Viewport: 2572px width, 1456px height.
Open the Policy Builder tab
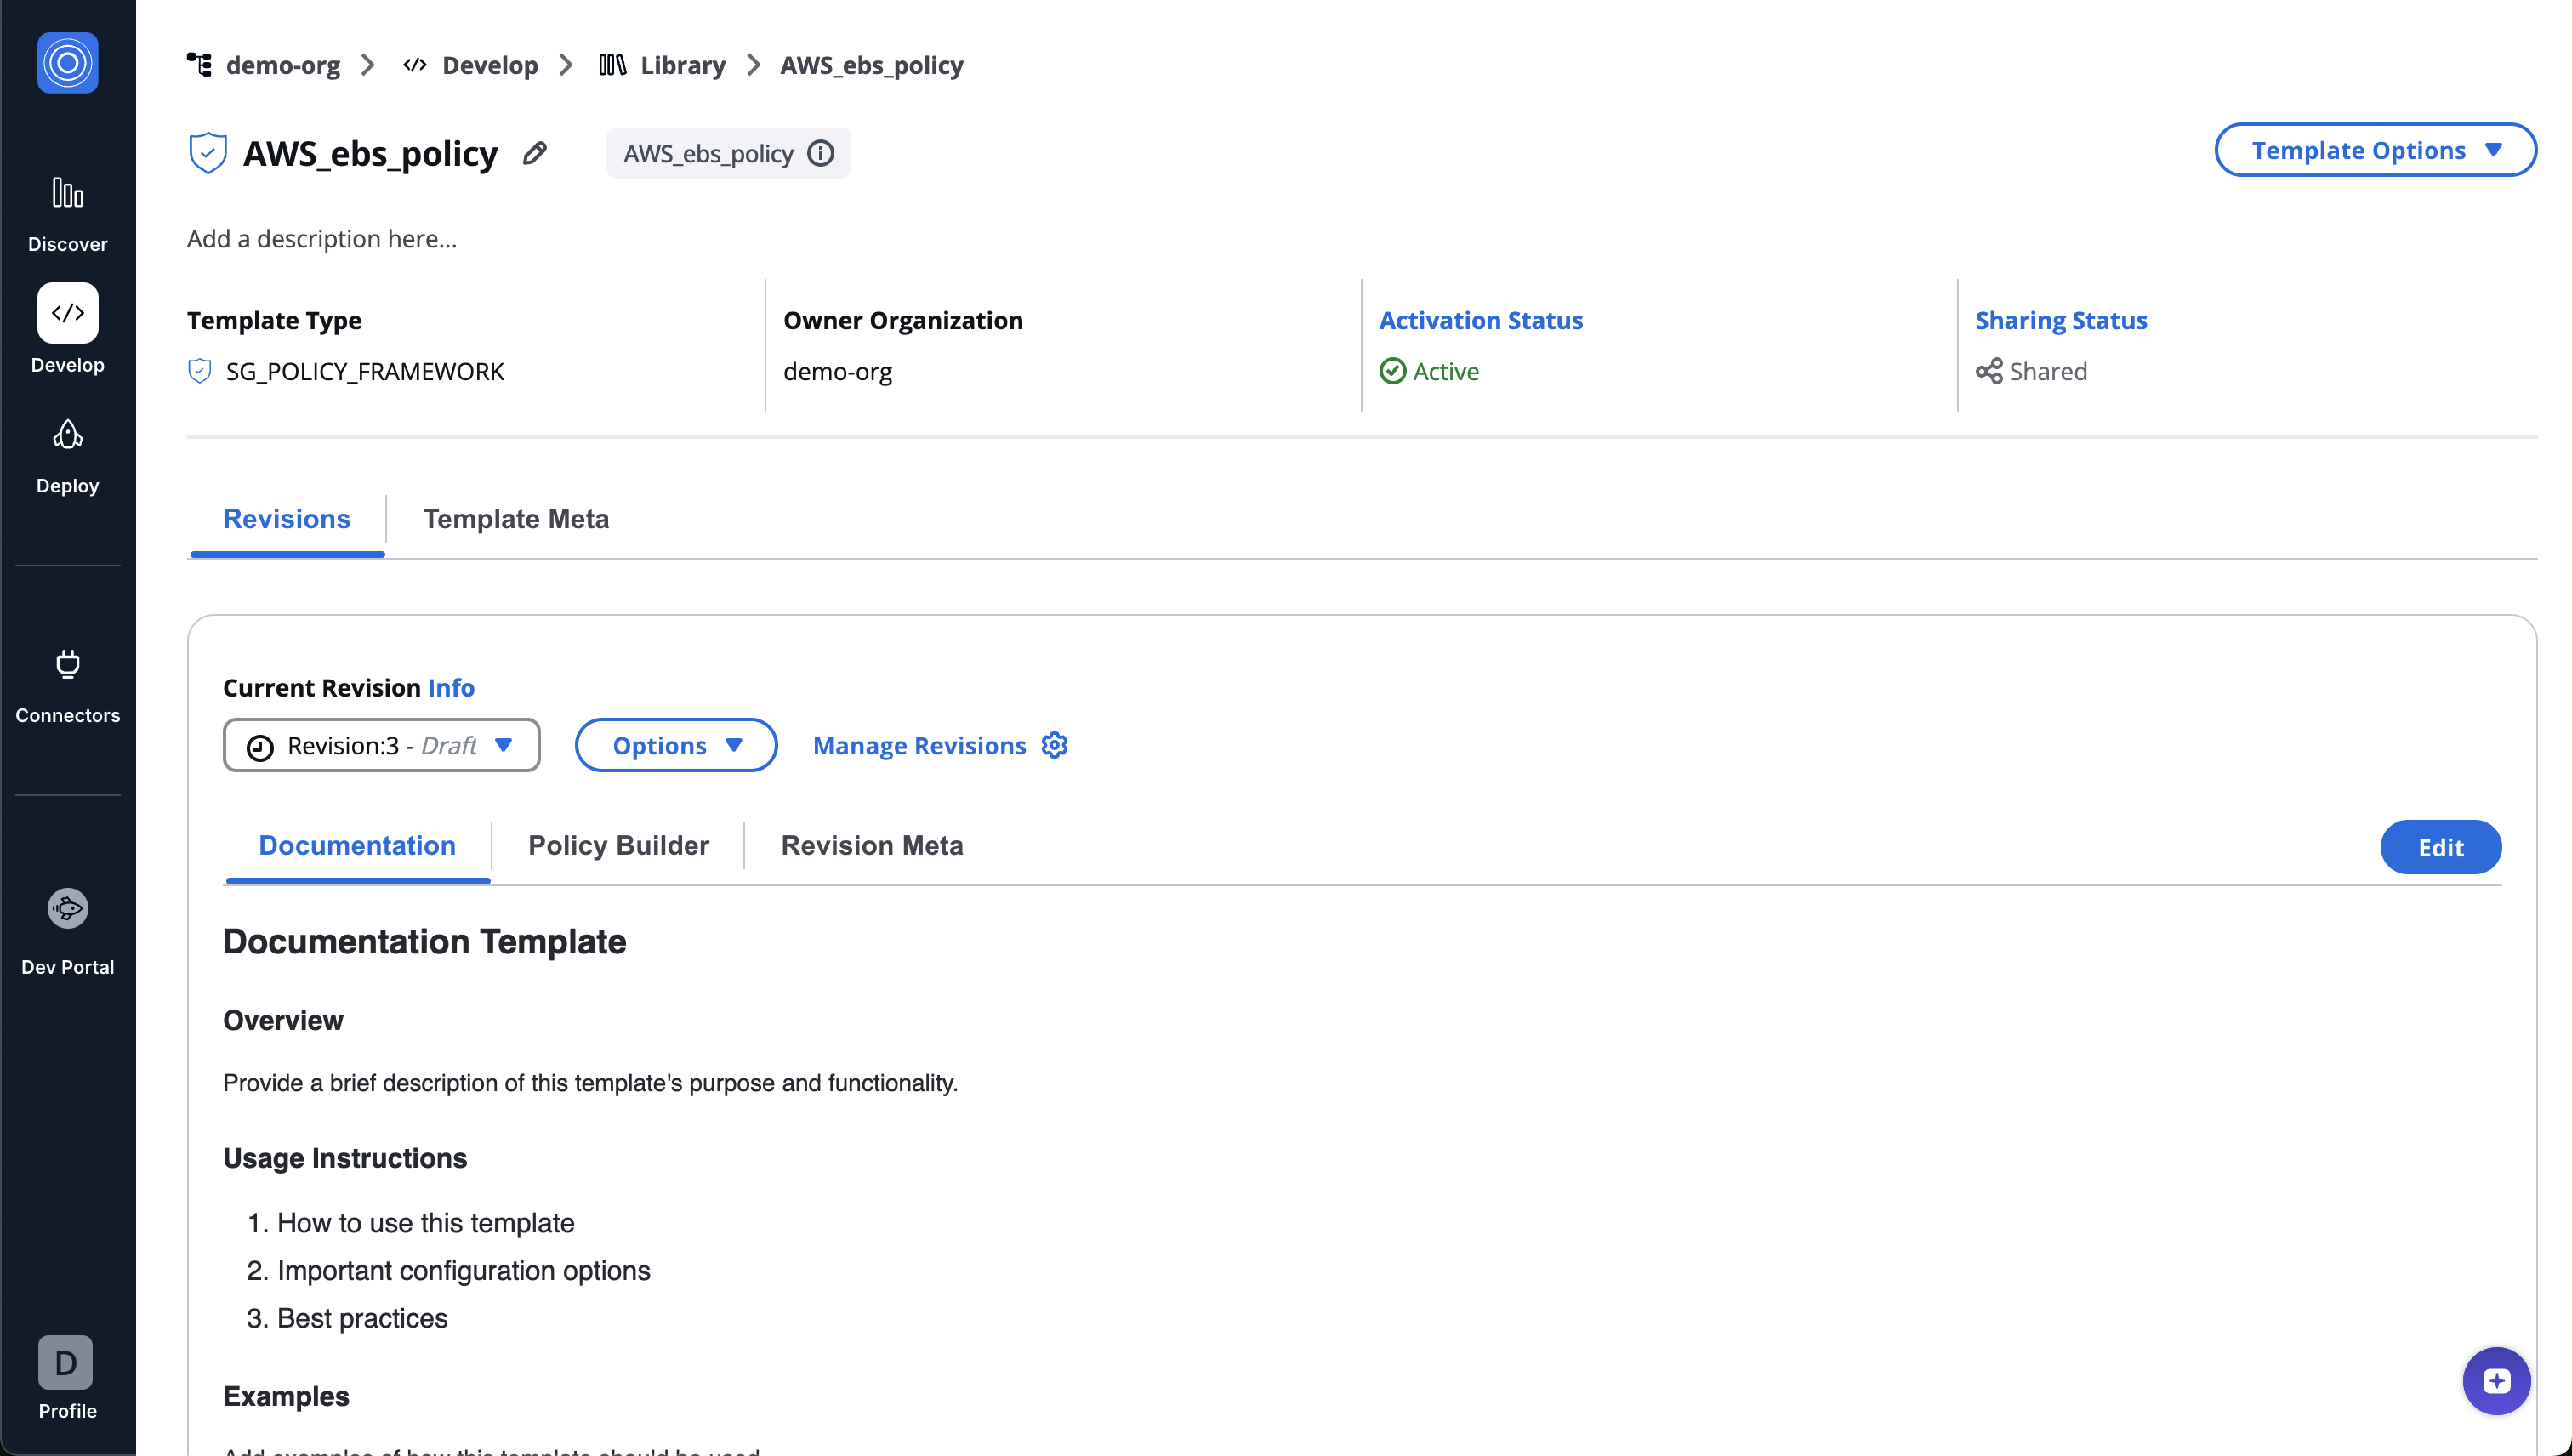pos(618,845)
